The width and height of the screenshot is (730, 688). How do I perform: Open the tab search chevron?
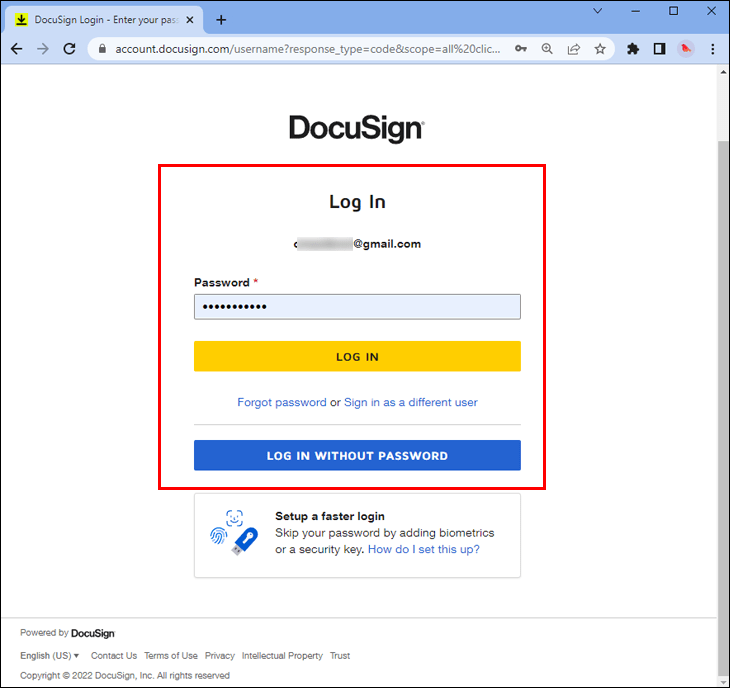(598, 11)
